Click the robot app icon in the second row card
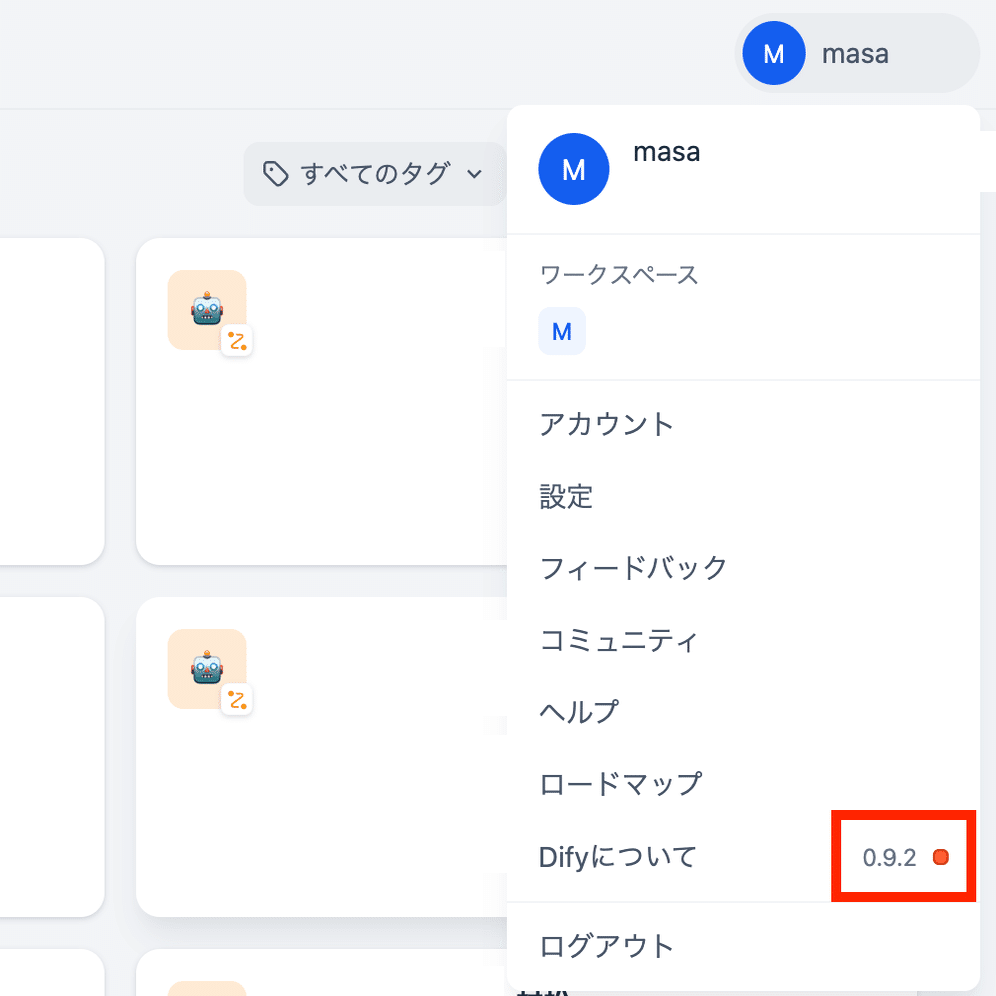The height and width of the screenshot is (996, 996). tap(207, 668)
